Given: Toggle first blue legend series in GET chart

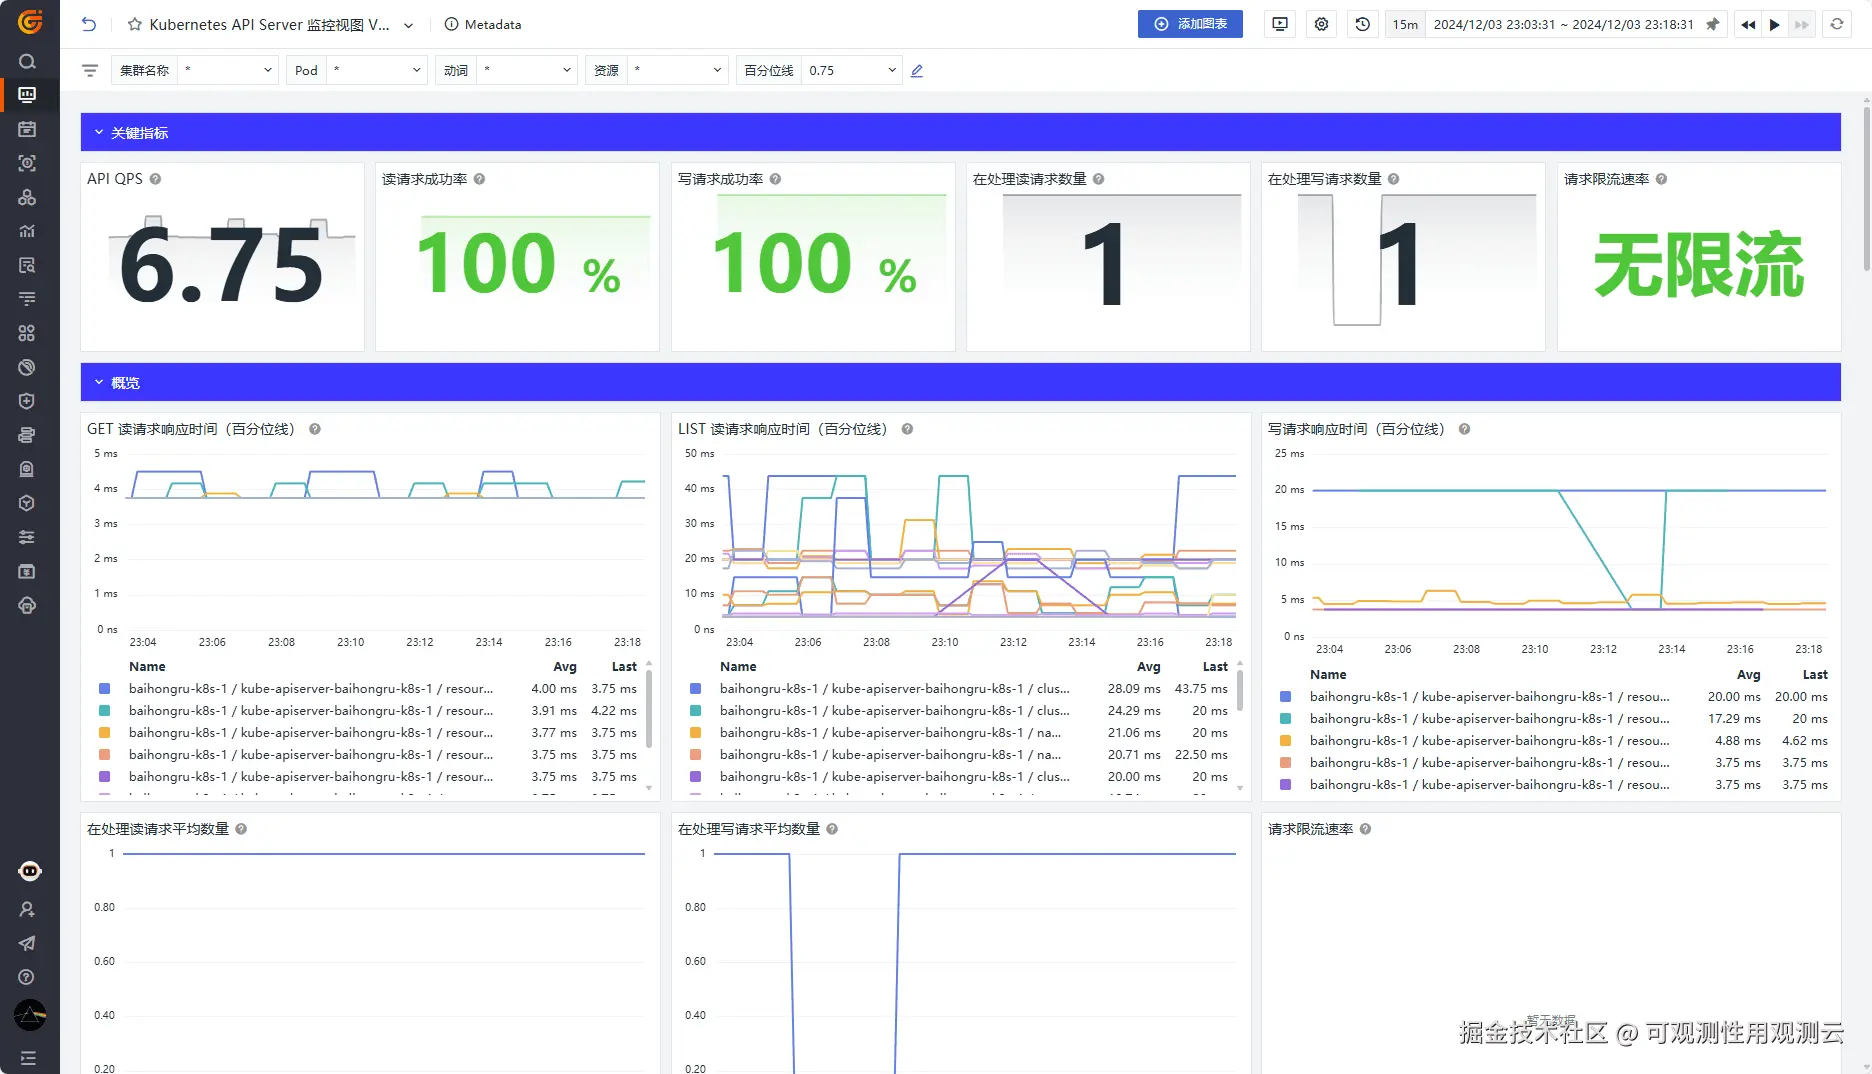Looking at the screenshot, I should tap(105, 689).
